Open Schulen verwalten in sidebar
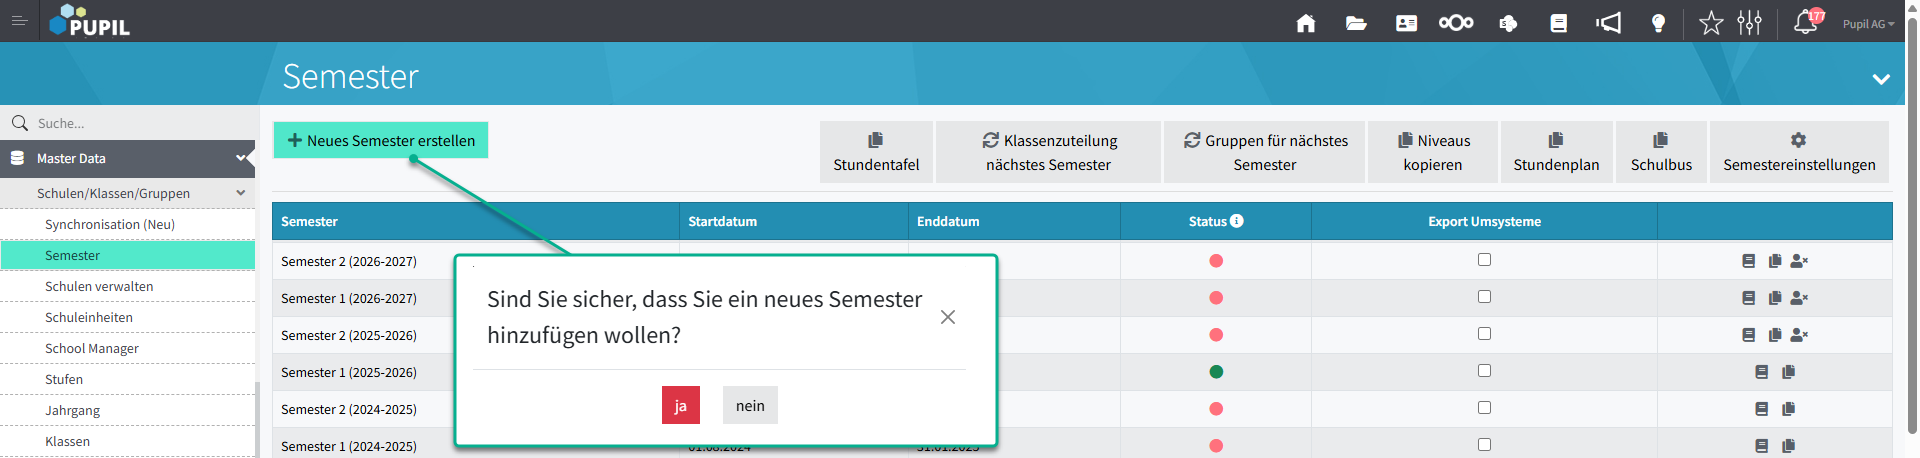Viewport: 1920px width, 458px height. click(99, 287)
